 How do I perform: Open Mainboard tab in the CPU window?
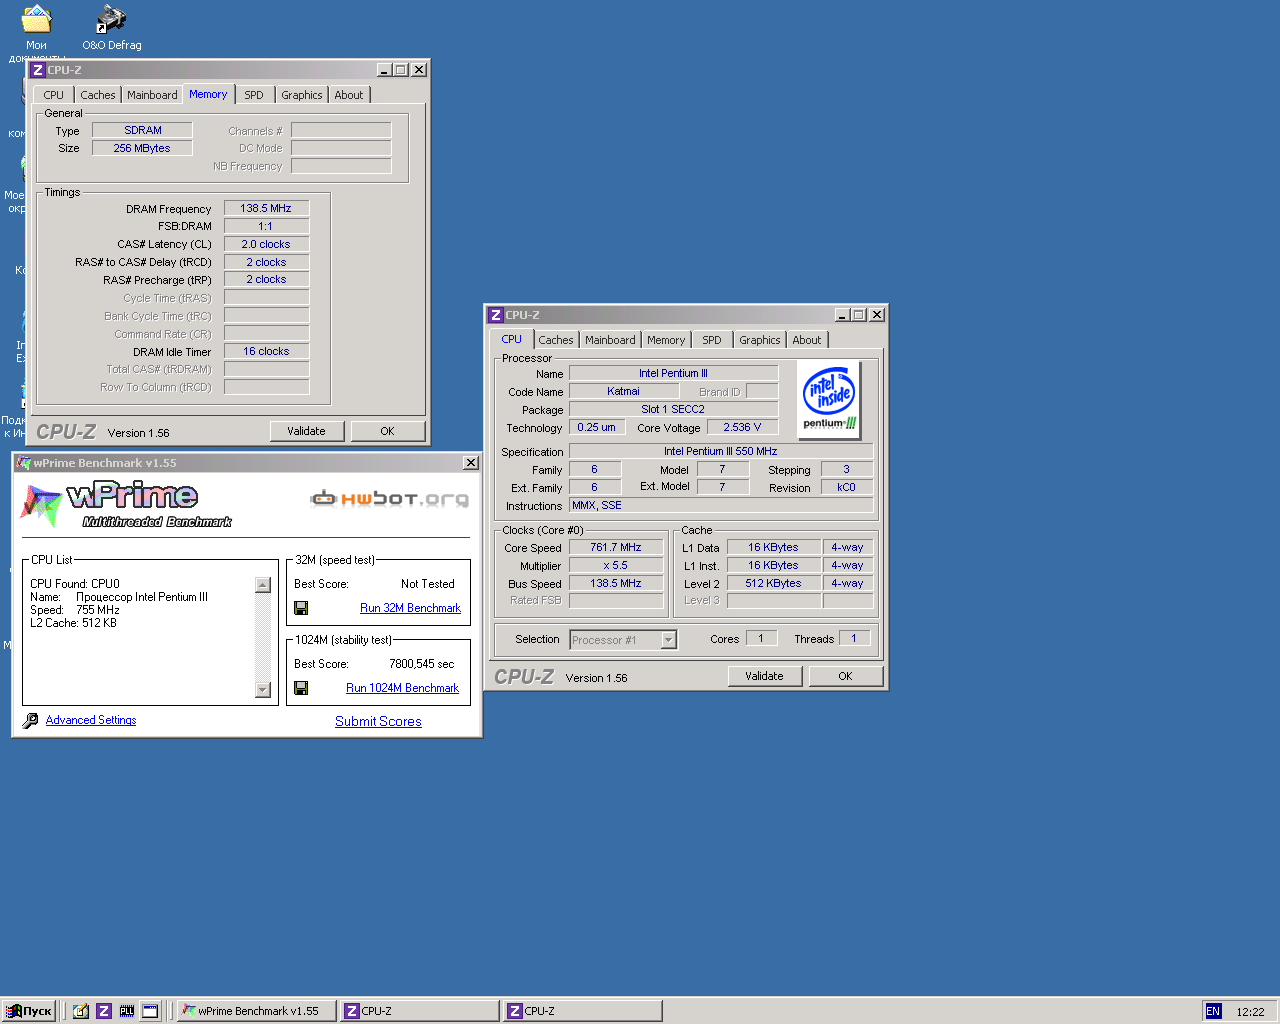610,340
